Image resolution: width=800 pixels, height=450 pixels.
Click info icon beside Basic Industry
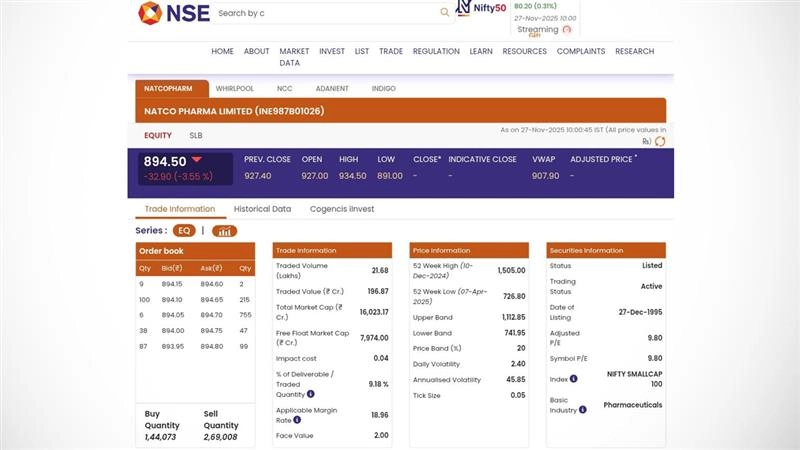click(582, 408)
